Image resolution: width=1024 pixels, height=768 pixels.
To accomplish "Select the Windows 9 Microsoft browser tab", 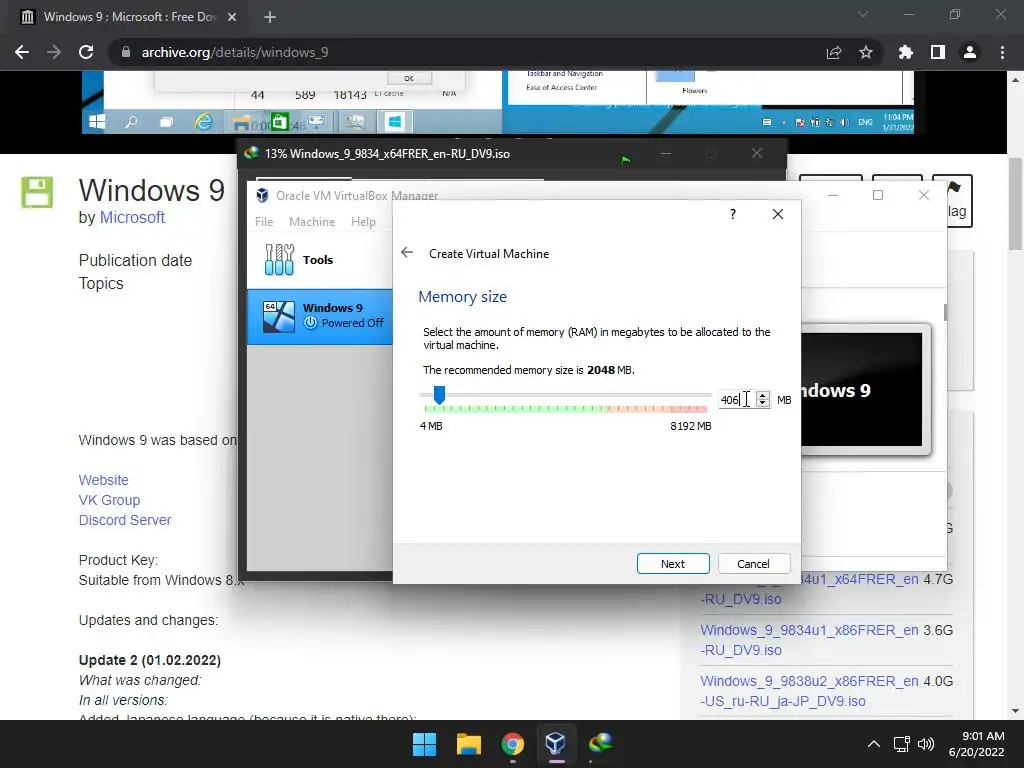I will 129,17.
